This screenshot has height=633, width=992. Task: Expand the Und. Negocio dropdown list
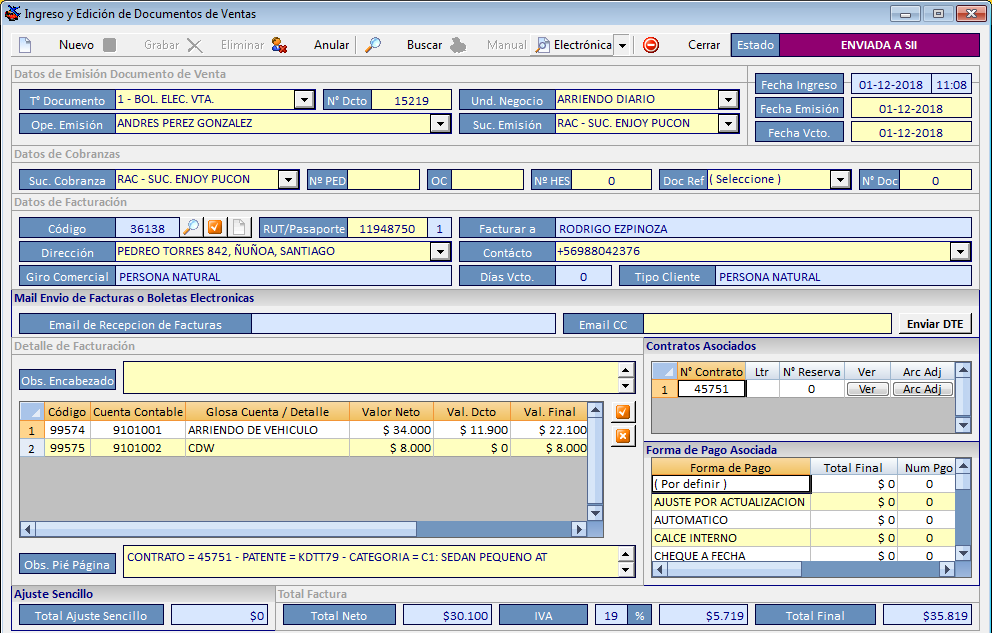point(727,100)
